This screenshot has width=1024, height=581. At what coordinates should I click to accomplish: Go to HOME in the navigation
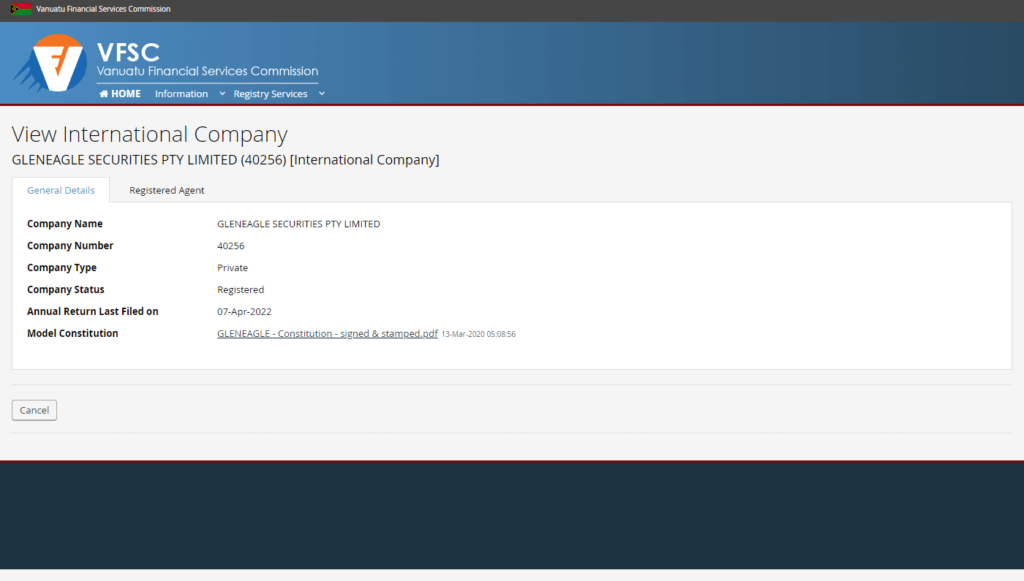point(120,93)
